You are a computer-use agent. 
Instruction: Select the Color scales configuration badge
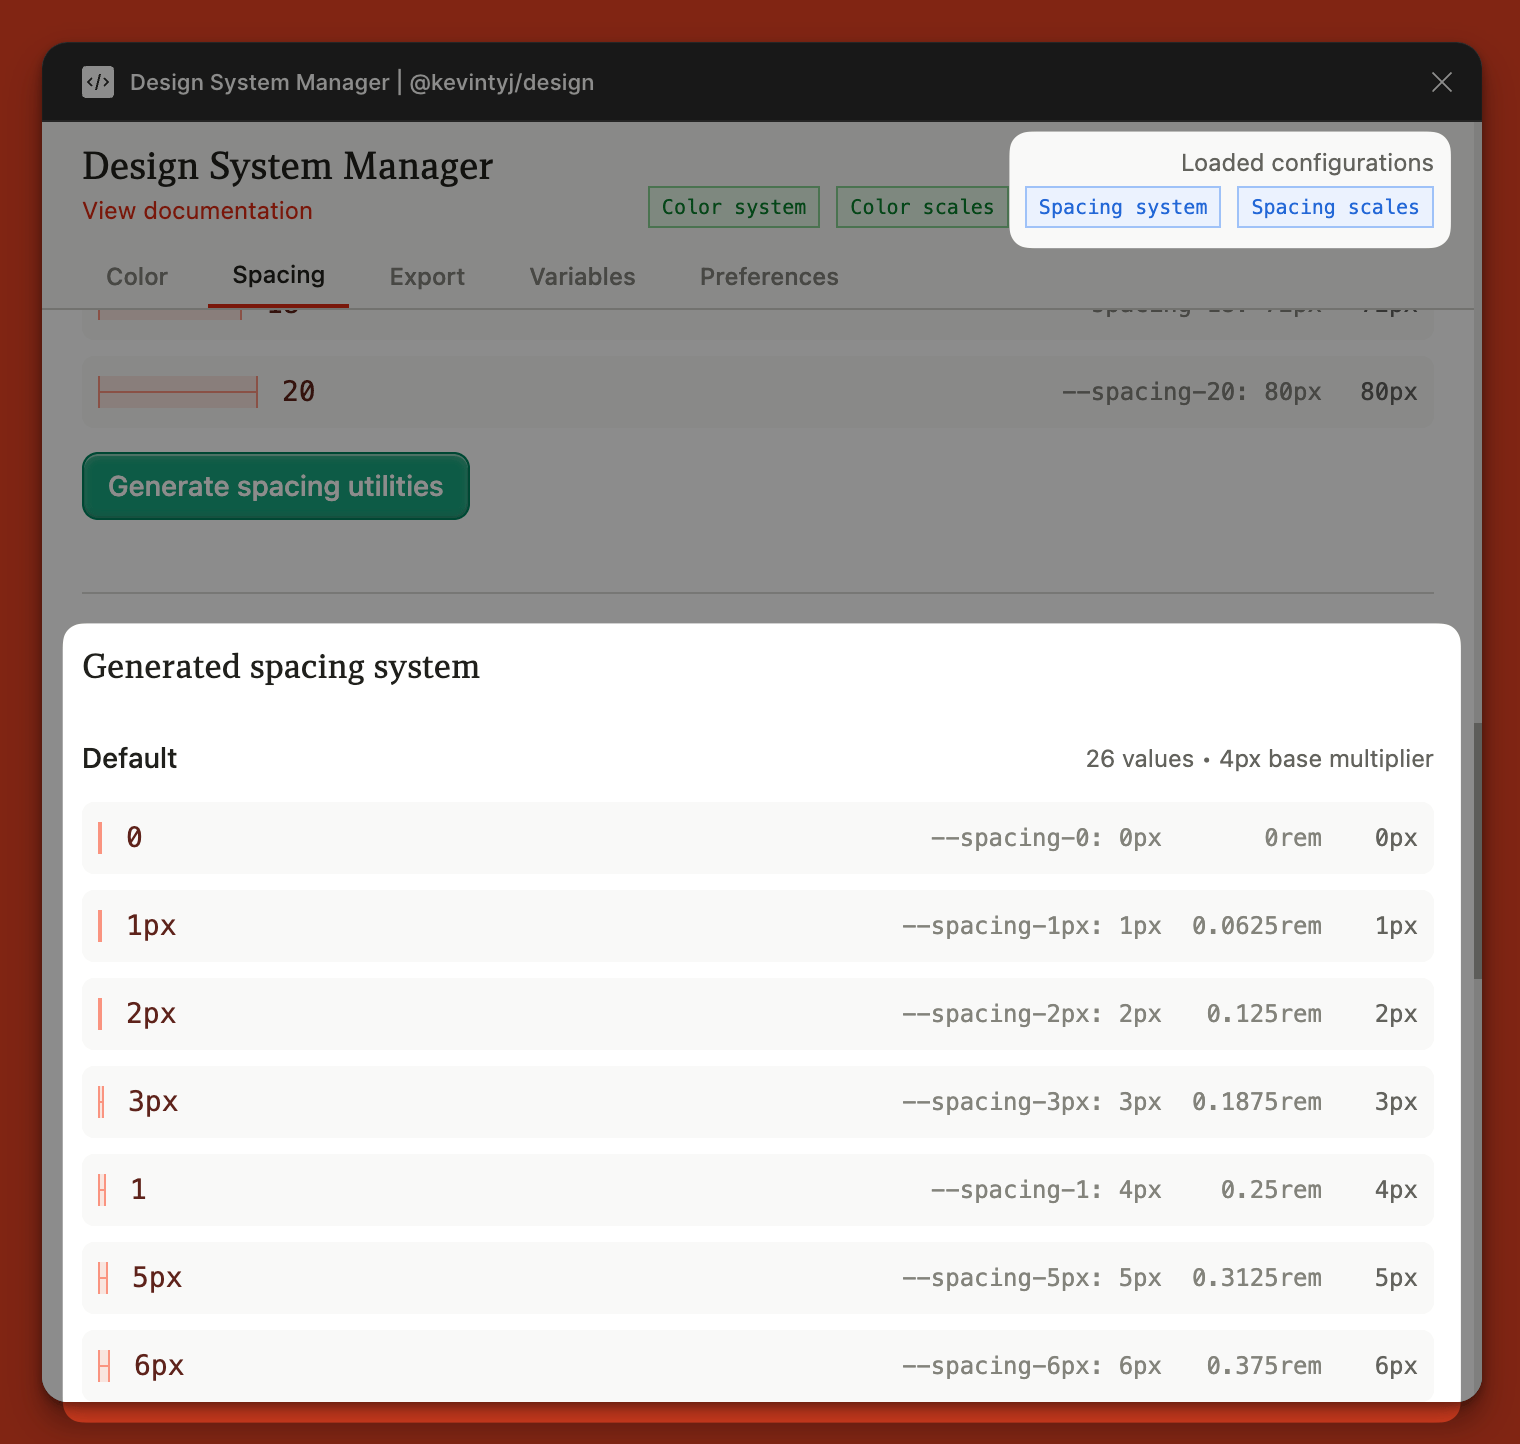click(x=921, y=207)
